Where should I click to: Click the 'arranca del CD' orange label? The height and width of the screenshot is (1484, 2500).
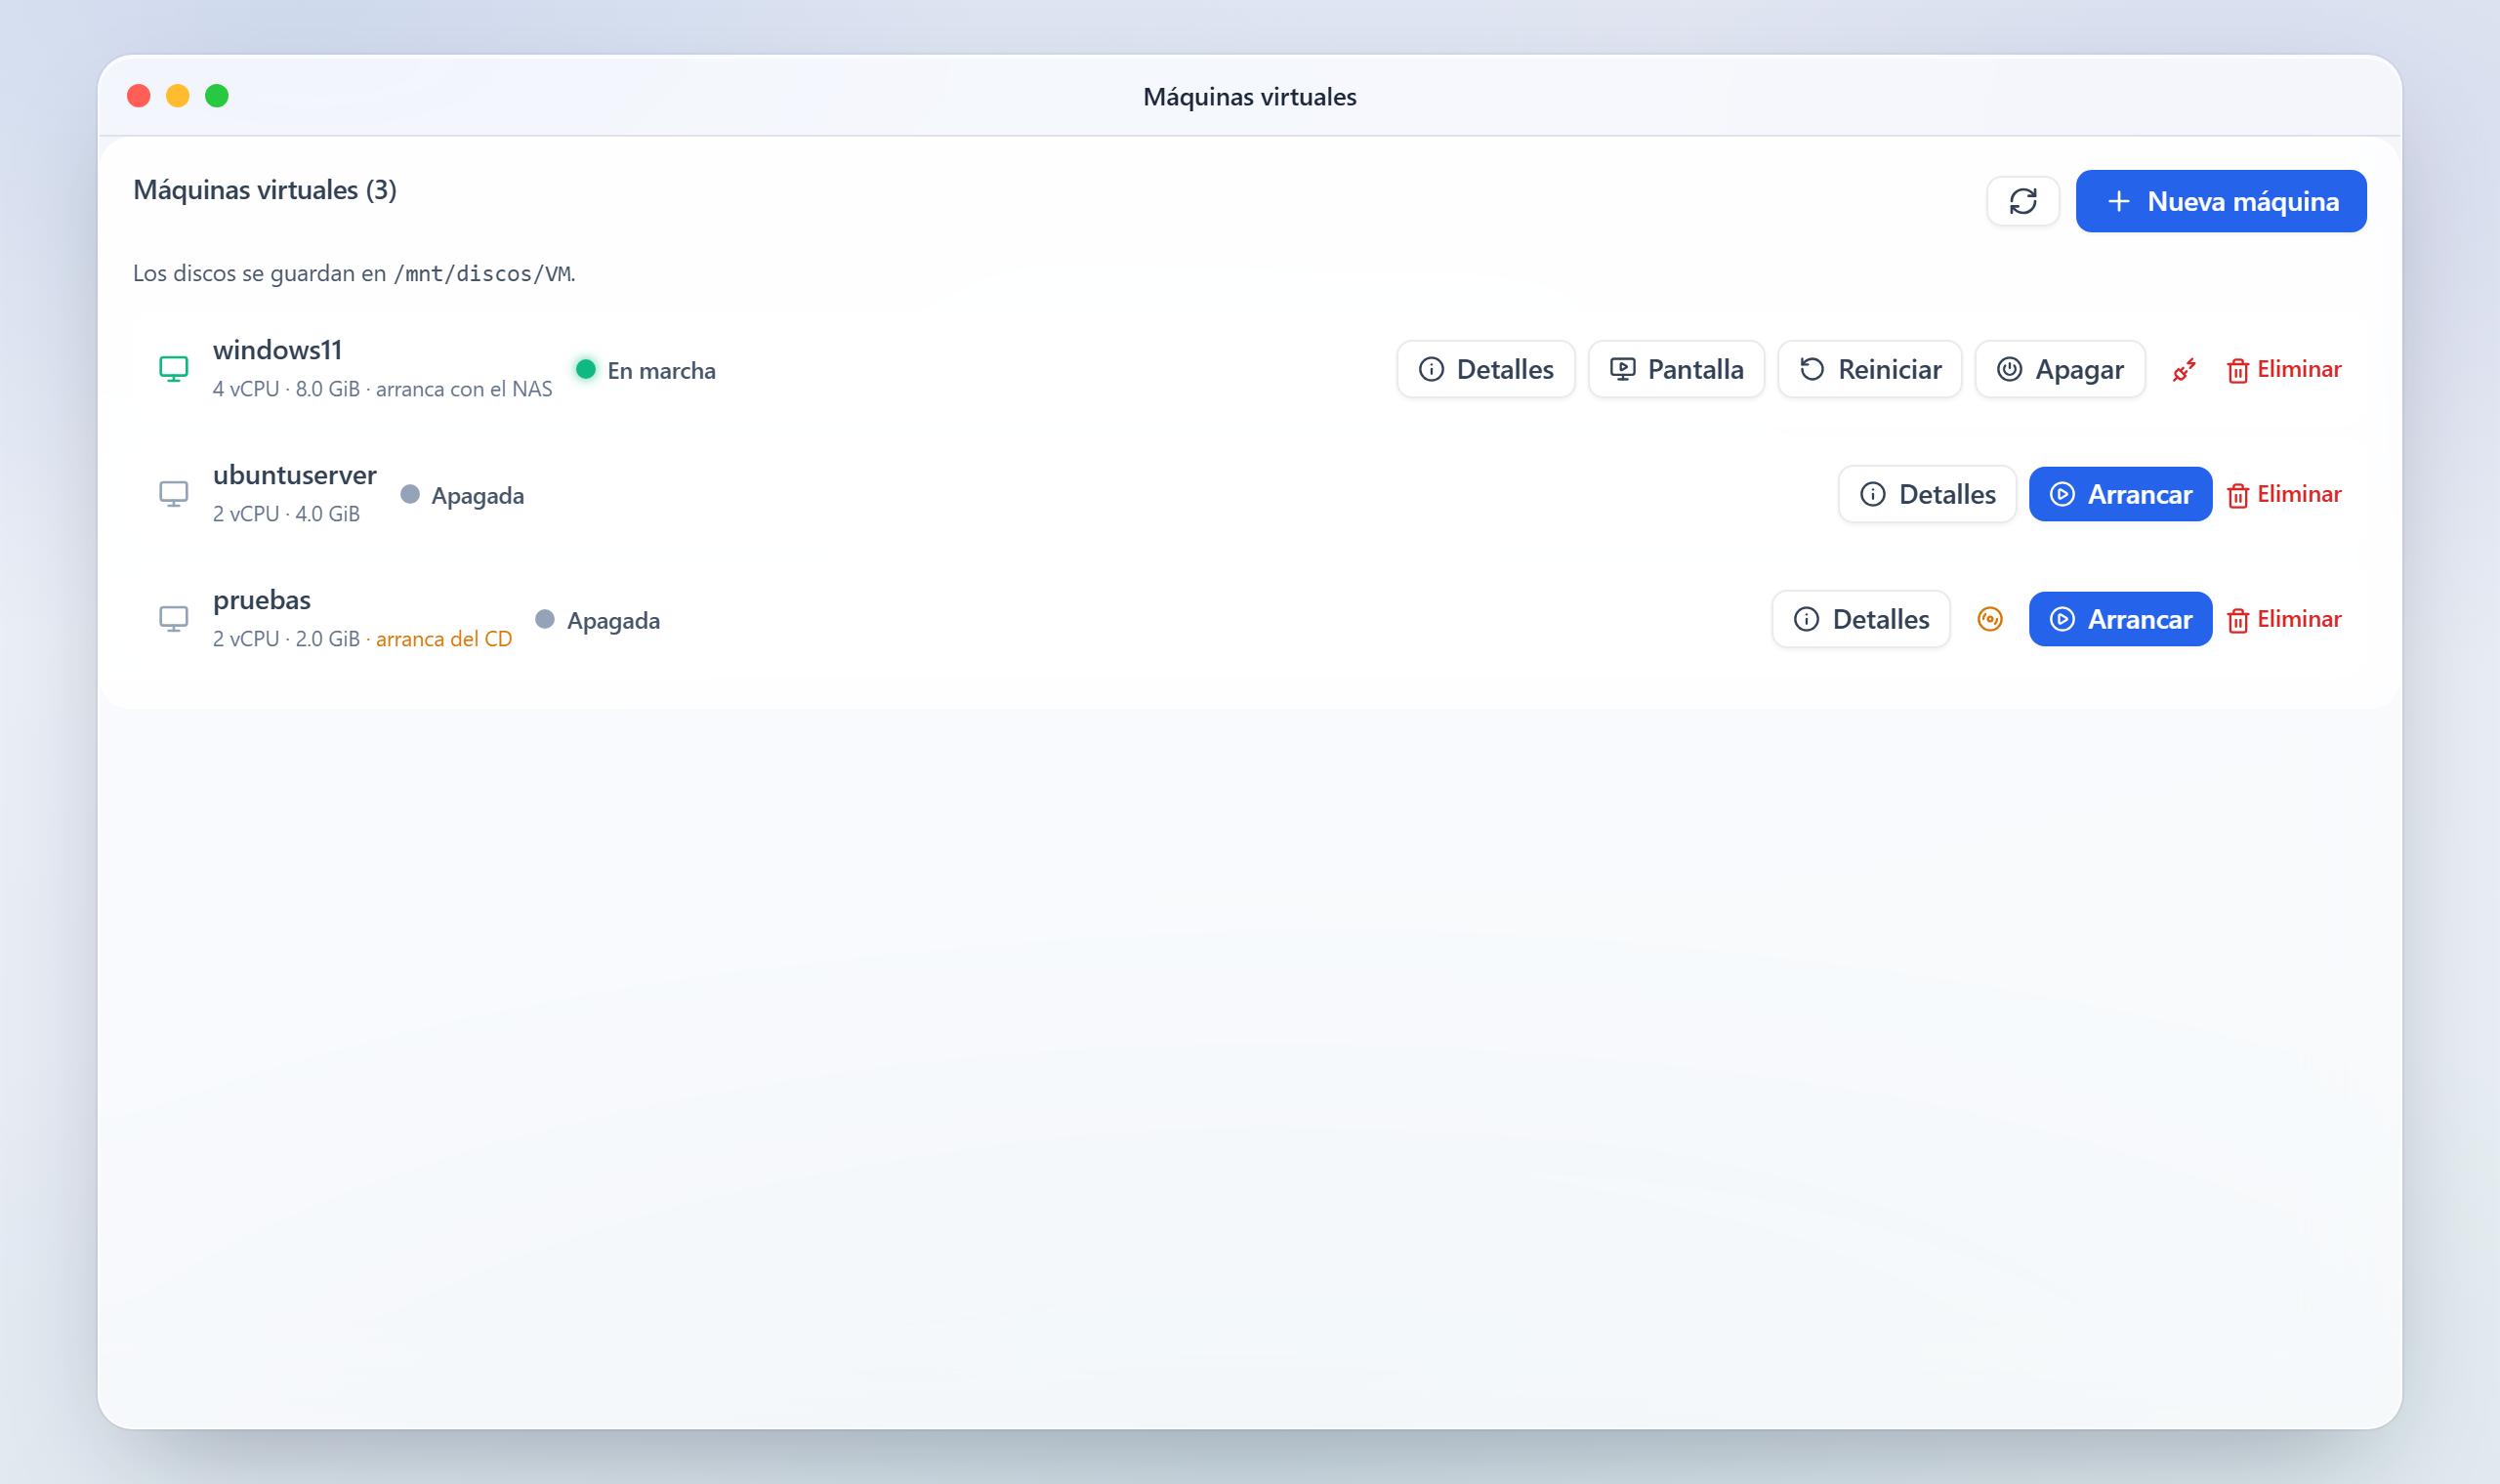pyautogui.click(x=443, y=638)
